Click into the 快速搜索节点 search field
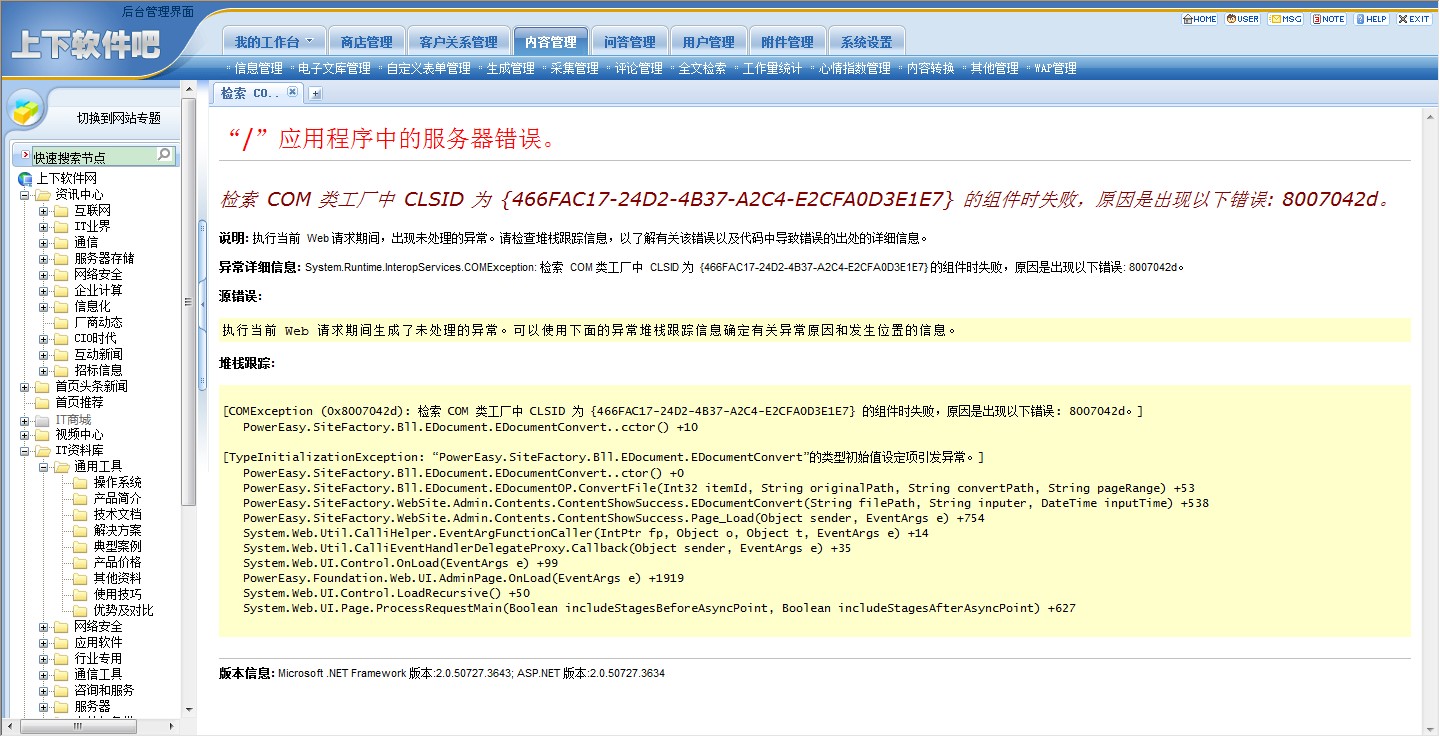1440x737 pixels. coord(90,157)
